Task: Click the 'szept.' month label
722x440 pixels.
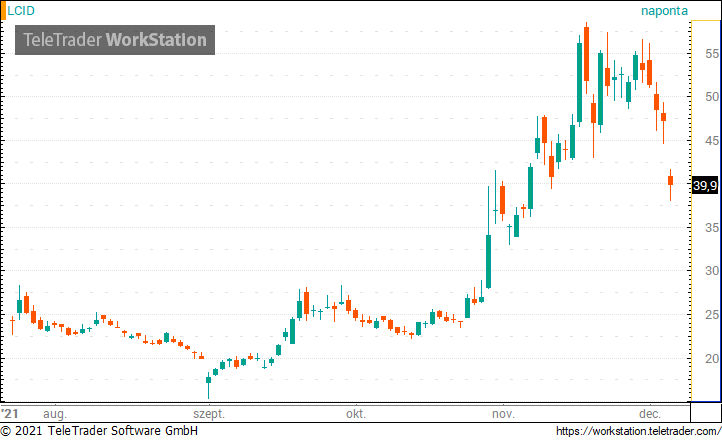Action: (209, 414)
